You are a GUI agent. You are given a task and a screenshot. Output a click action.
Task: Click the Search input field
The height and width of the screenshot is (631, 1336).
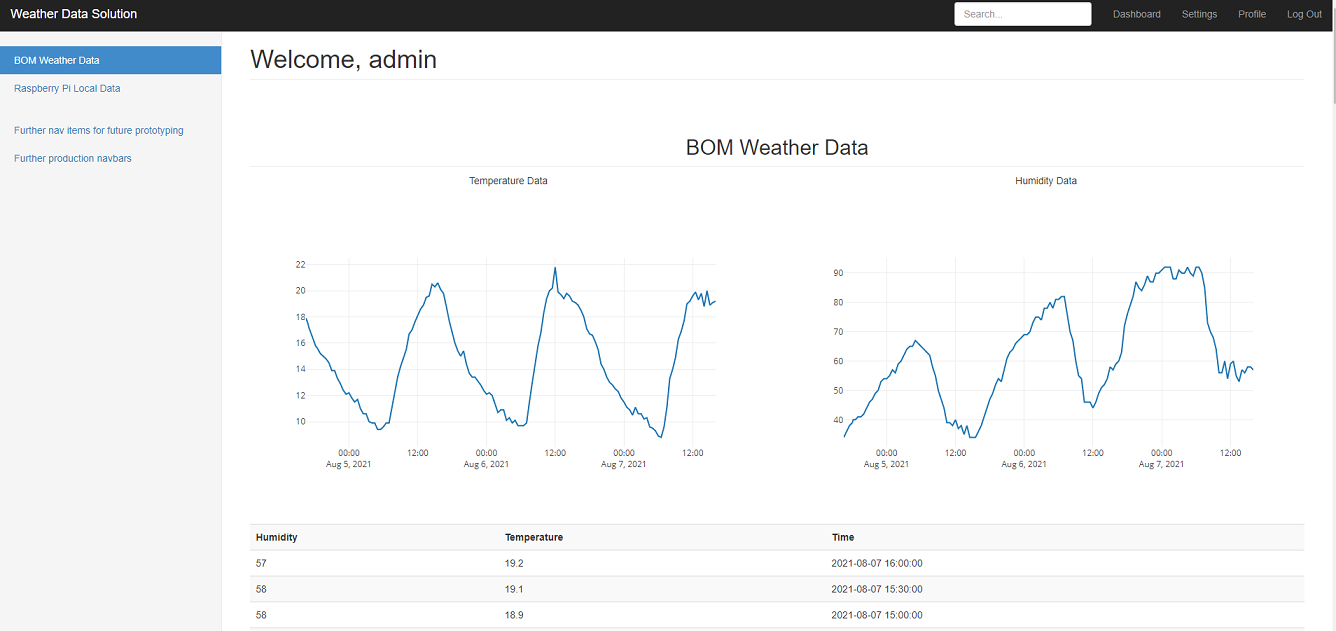[x=1022, y=14]
